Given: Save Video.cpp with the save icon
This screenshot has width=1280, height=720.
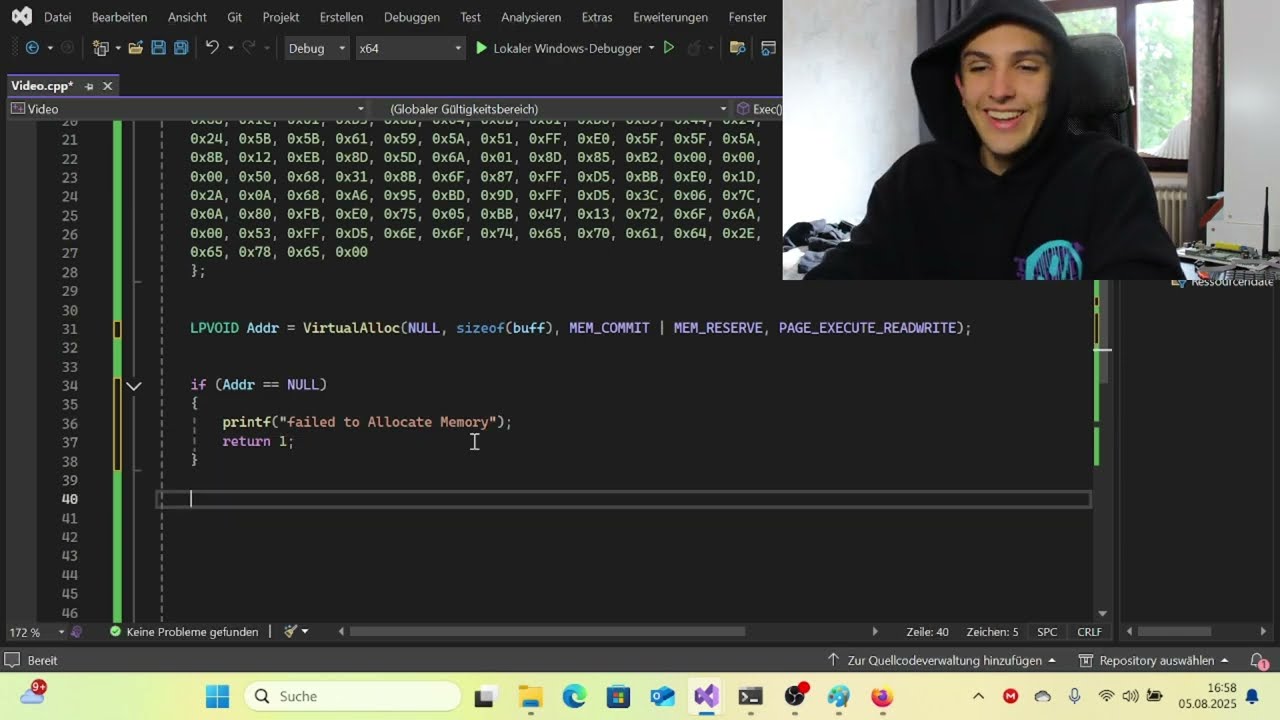Looking at the screenshot, I should click(158, 48).
